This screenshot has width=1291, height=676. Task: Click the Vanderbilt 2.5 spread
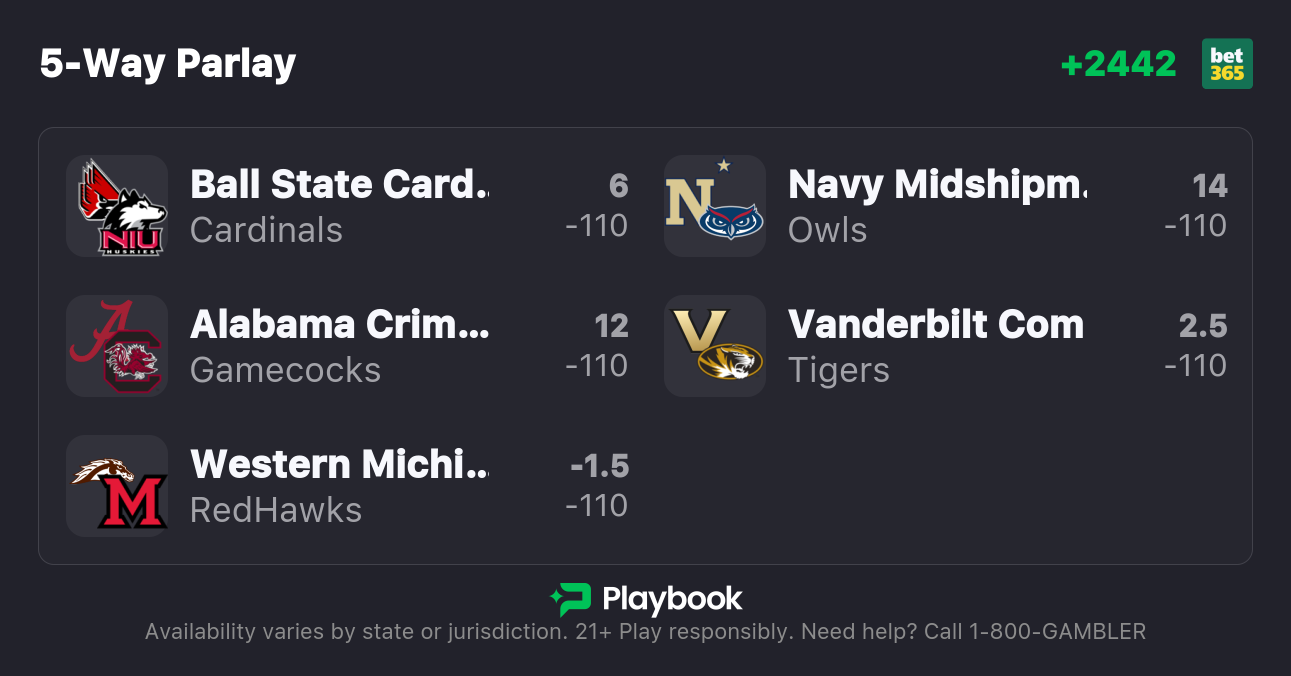click(1202, 326)
